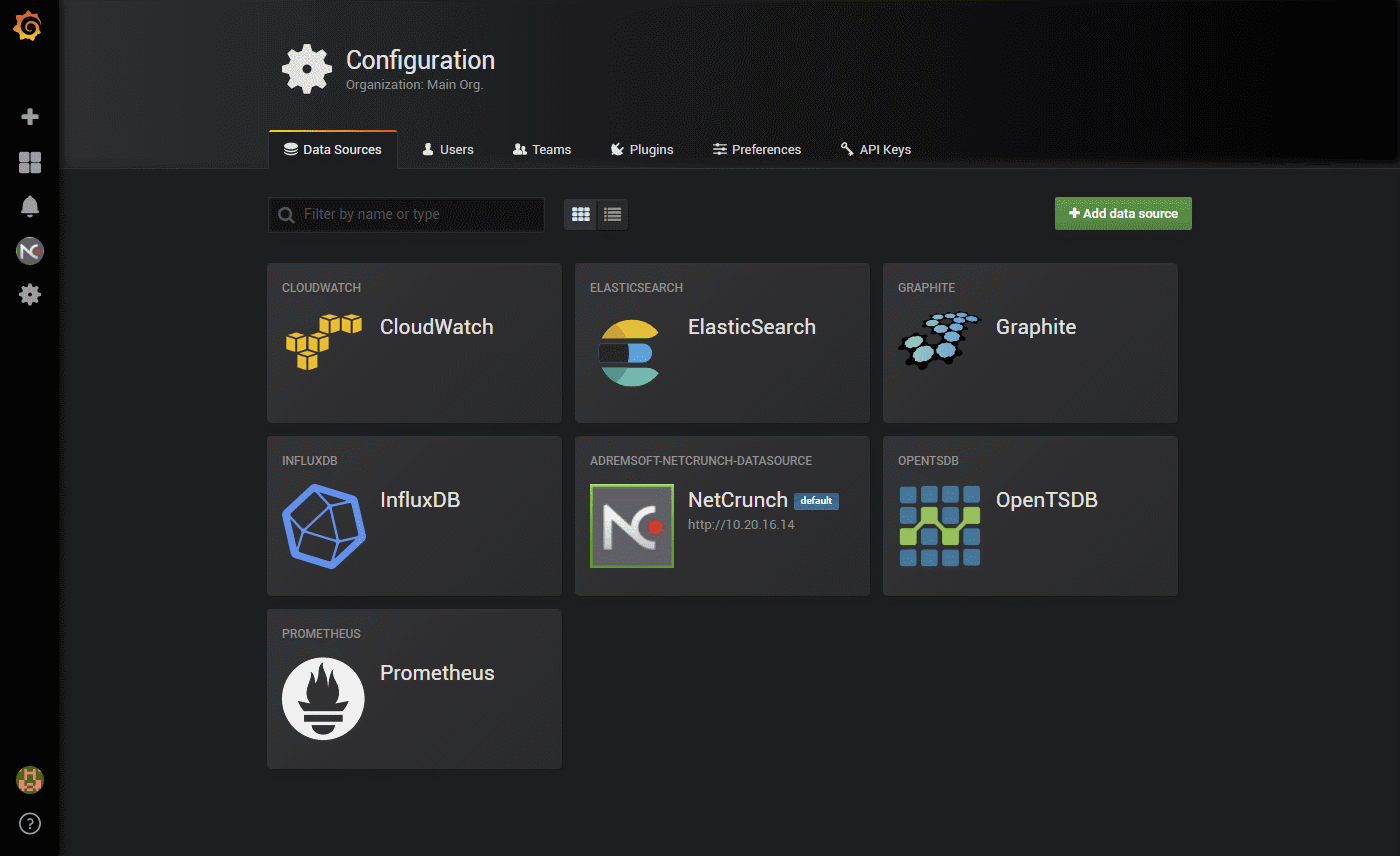Select the Data Sources tab
The image size is (1400, 856).
click(333, 149)
